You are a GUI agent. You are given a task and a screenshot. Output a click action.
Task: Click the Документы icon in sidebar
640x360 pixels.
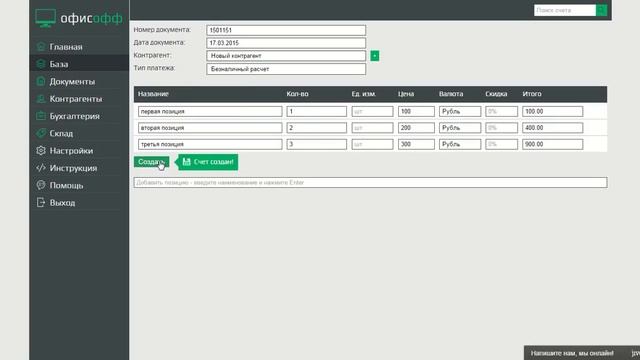[x=41, y=81]
